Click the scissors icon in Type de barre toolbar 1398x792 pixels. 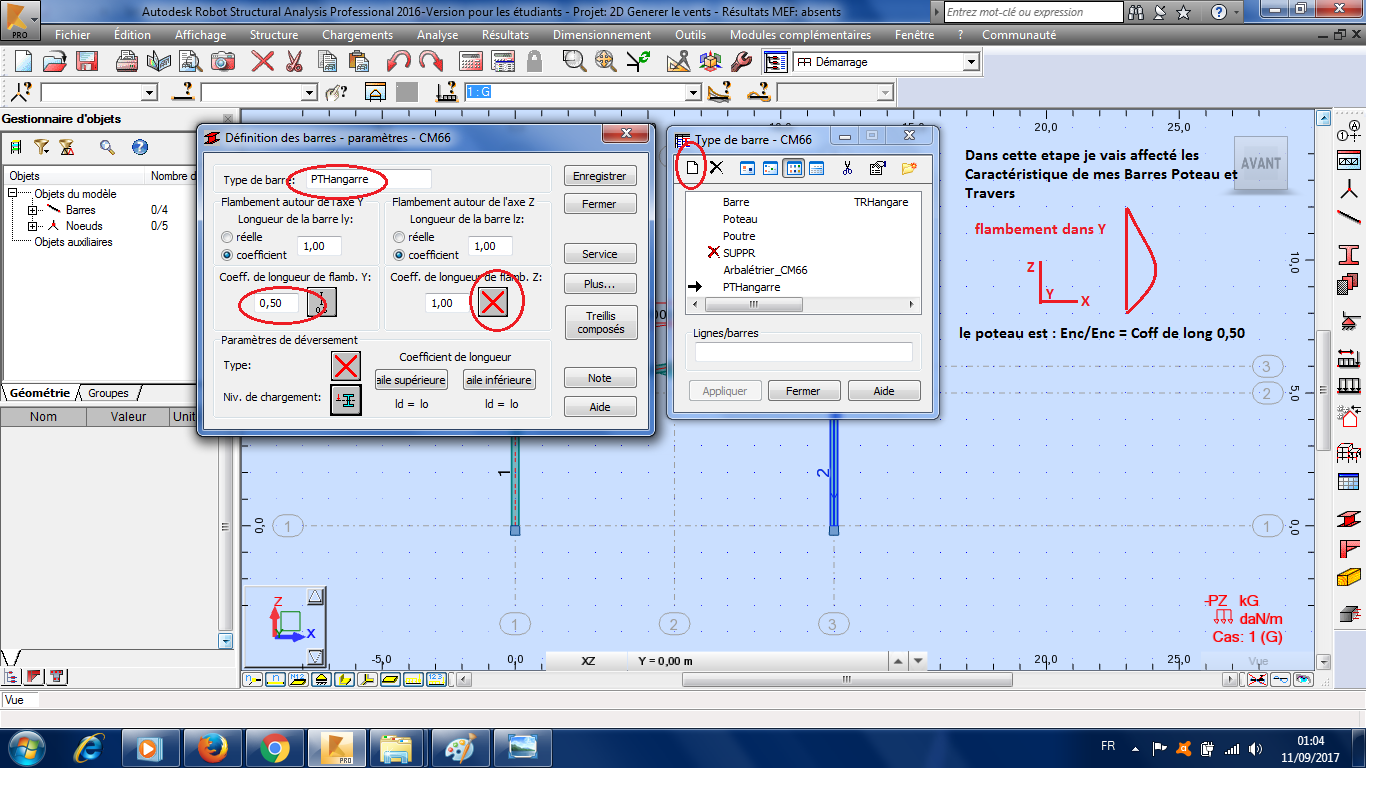coord(847,168)
